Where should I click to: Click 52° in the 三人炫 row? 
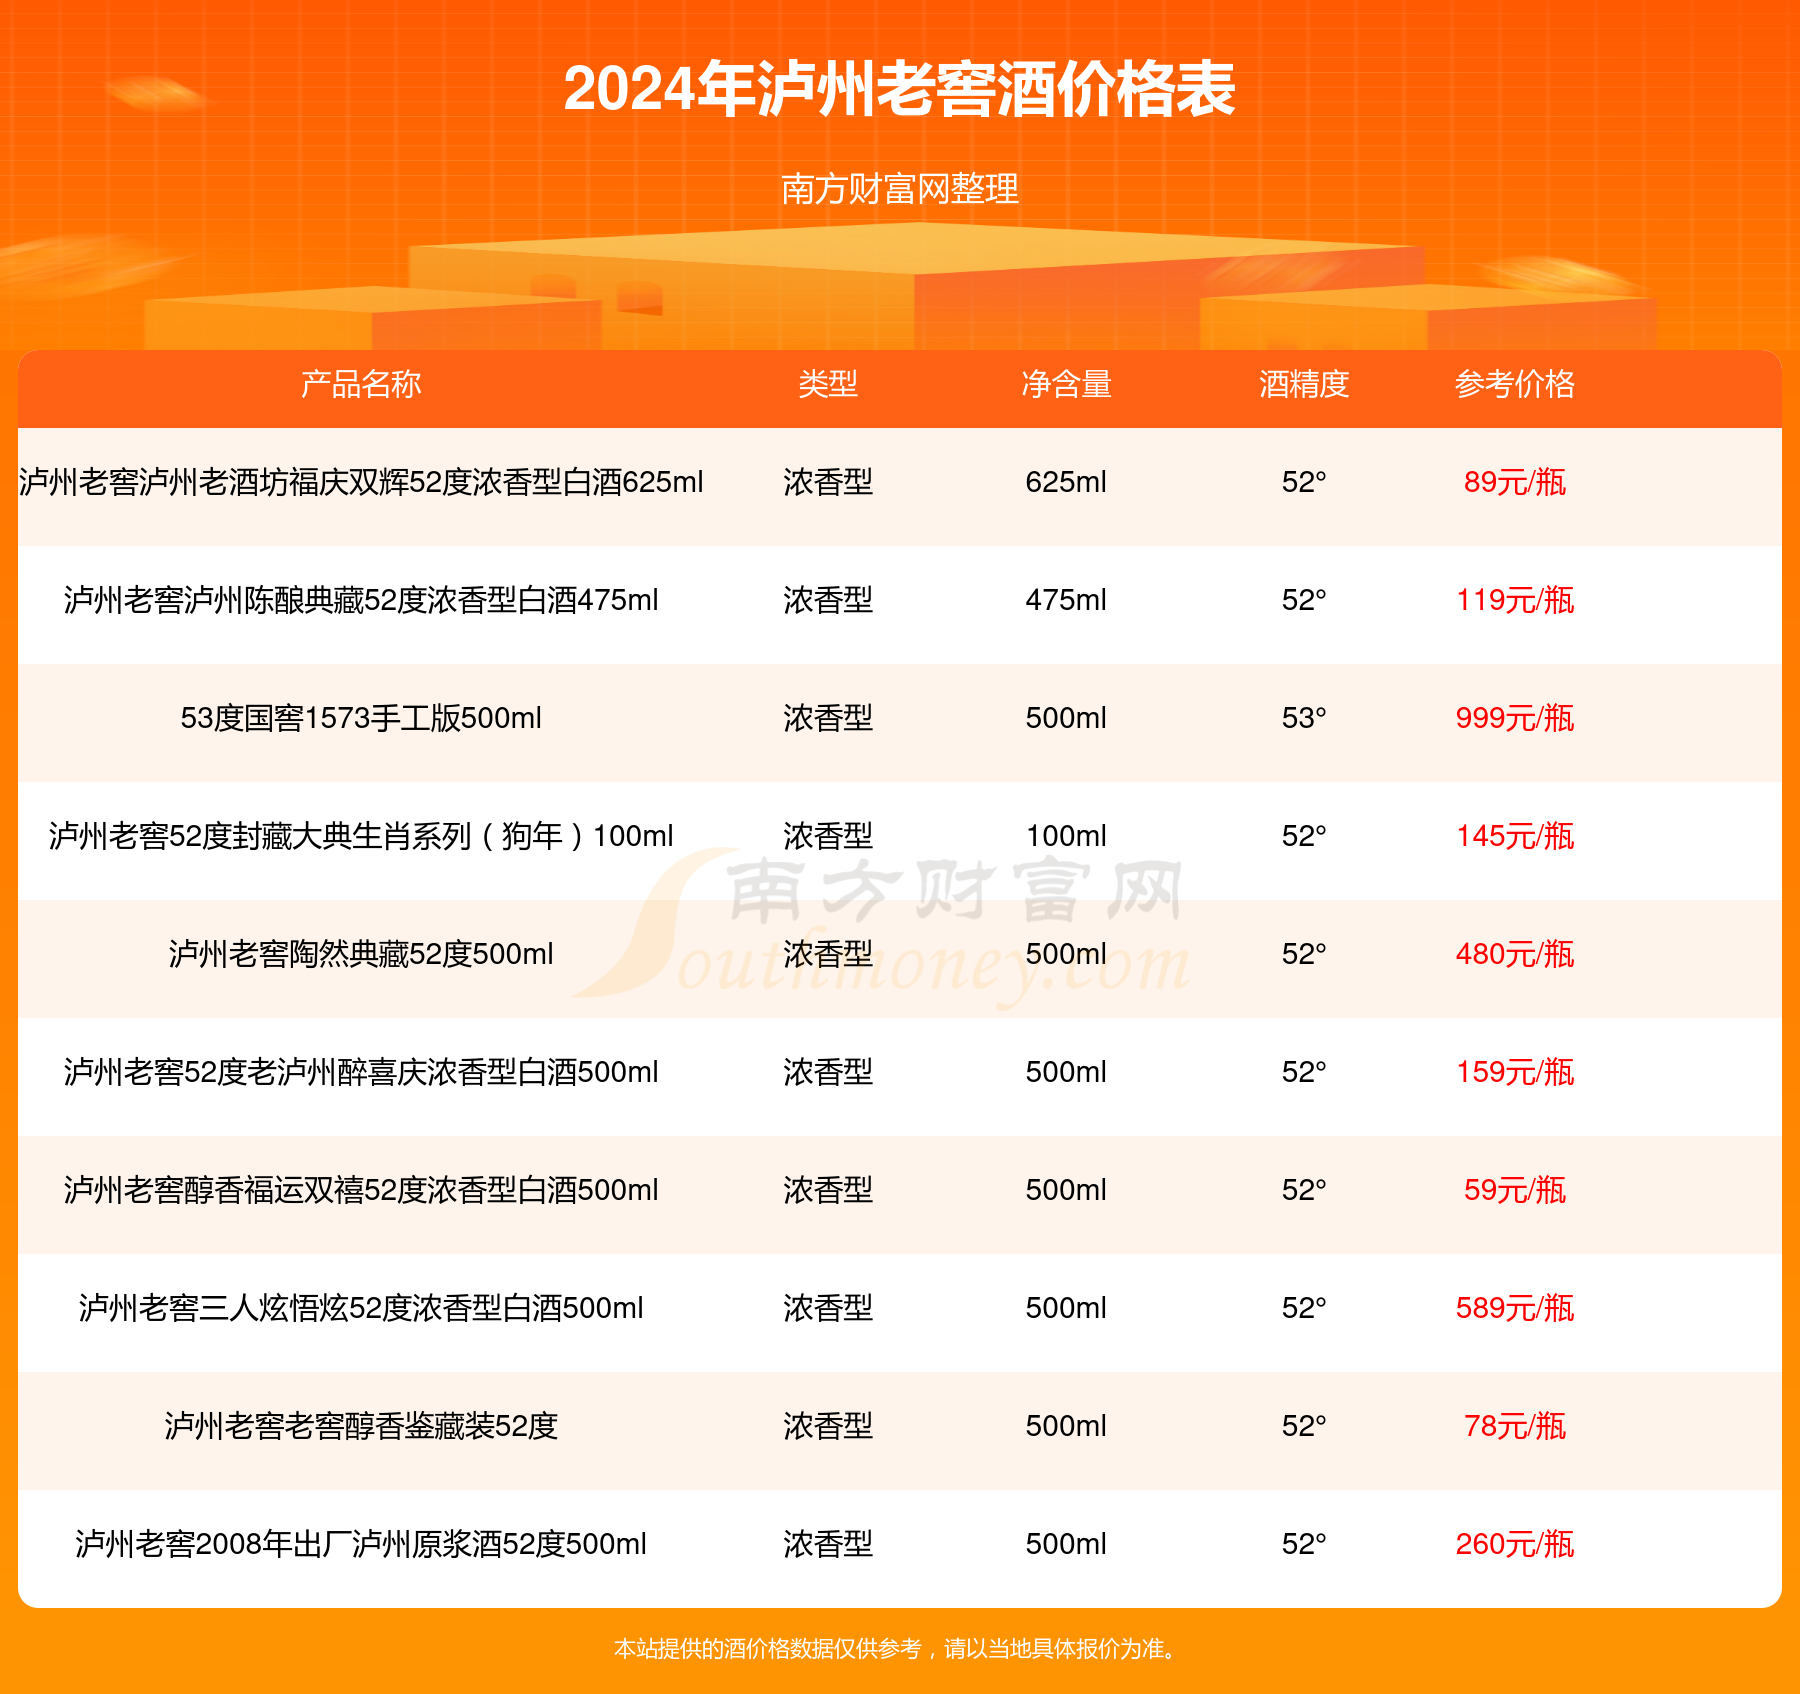pos(1304,1308)
